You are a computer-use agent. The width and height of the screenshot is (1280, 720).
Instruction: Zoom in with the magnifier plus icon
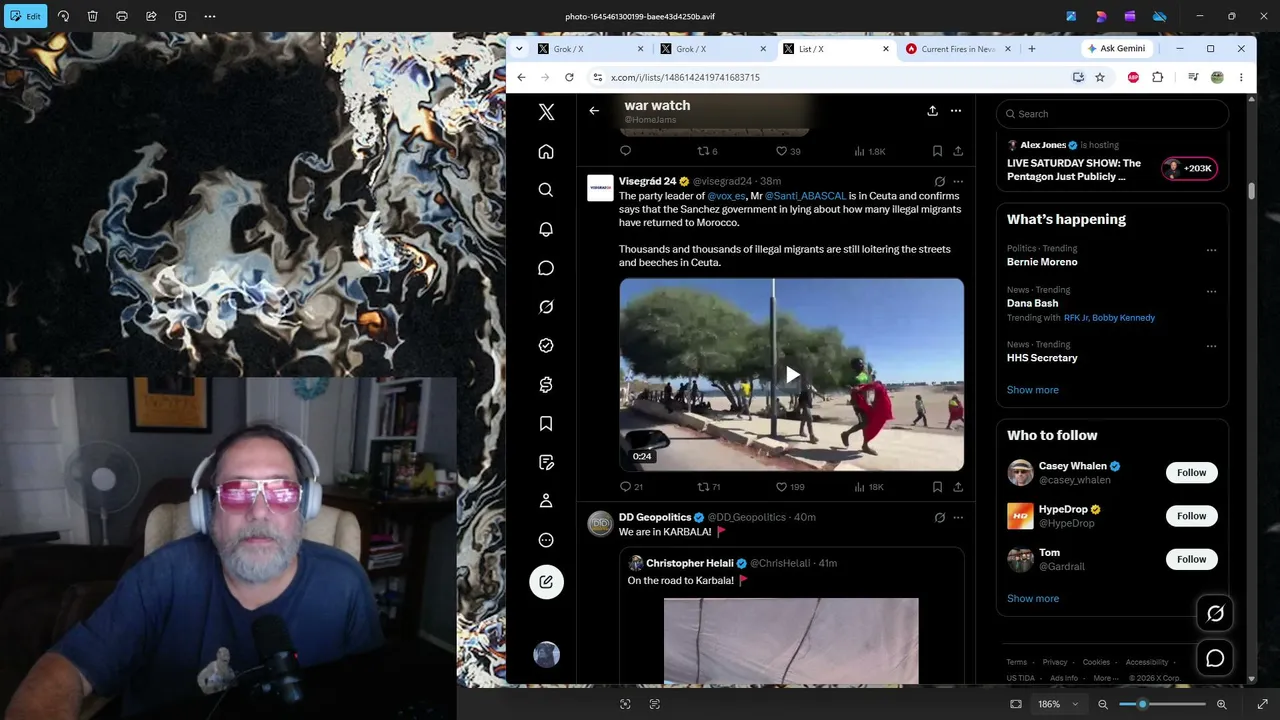(x=1221, y=704)
